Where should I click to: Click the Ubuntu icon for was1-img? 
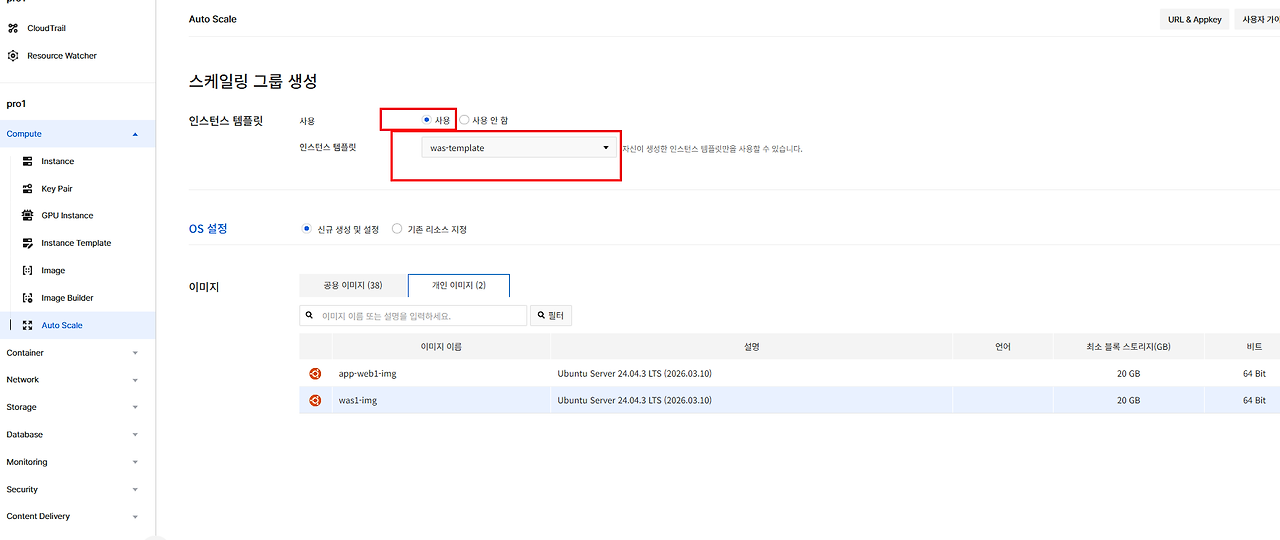click(x=315, y=400)
